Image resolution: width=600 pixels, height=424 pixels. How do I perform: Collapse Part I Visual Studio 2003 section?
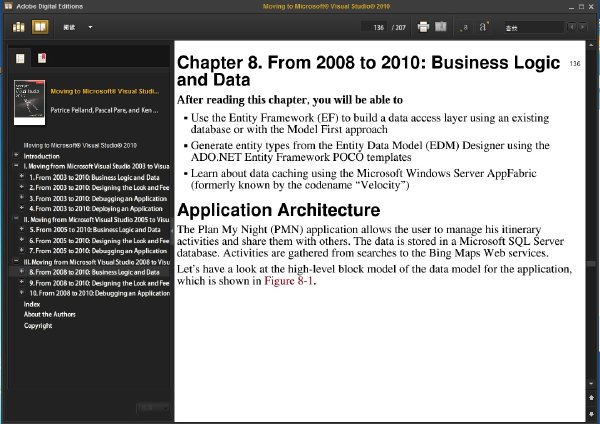(x=16, y=166)
